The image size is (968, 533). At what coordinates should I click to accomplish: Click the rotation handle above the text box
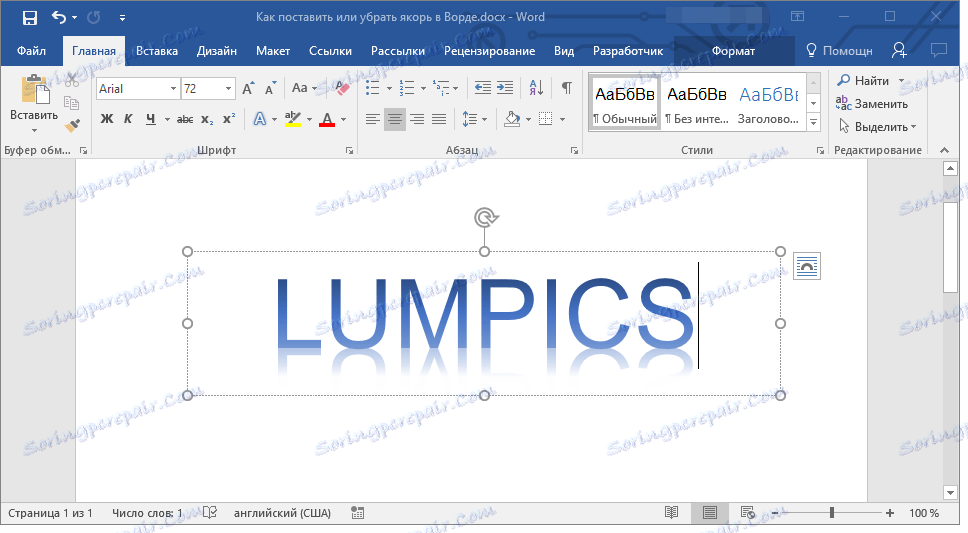[486, 217]
